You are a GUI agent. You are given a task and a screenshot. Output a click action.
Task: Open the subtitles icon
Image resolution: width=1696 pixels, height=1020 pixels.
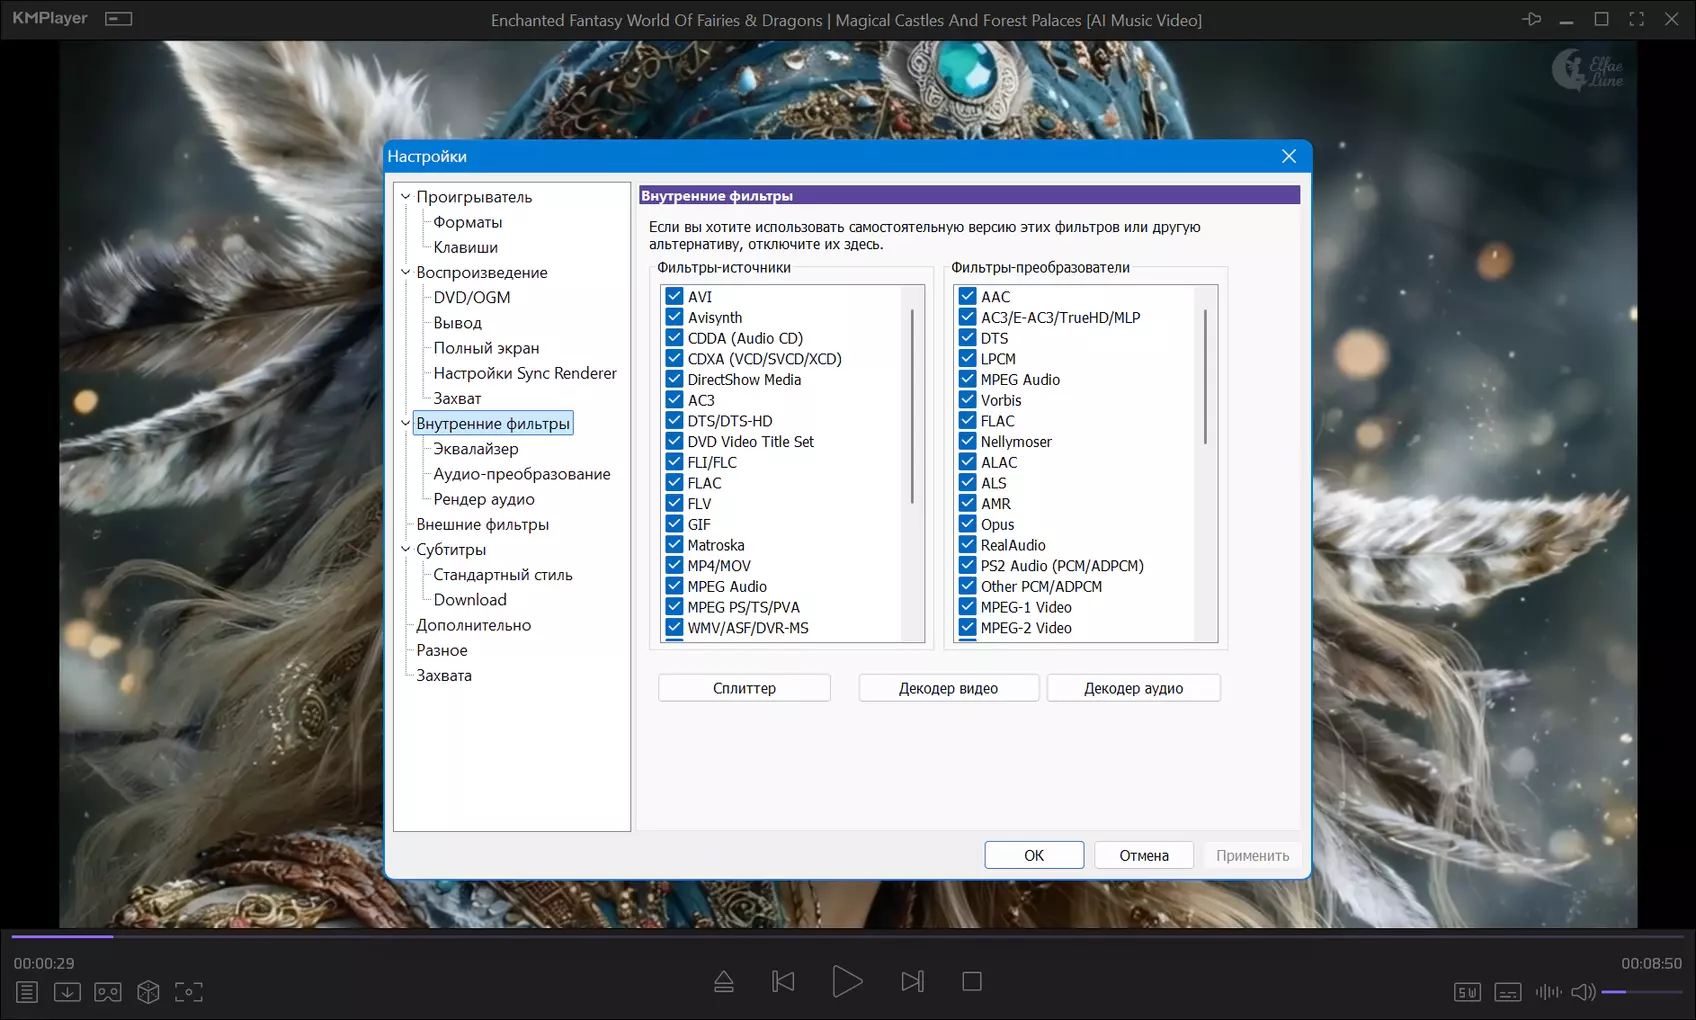pos(1508,992)
